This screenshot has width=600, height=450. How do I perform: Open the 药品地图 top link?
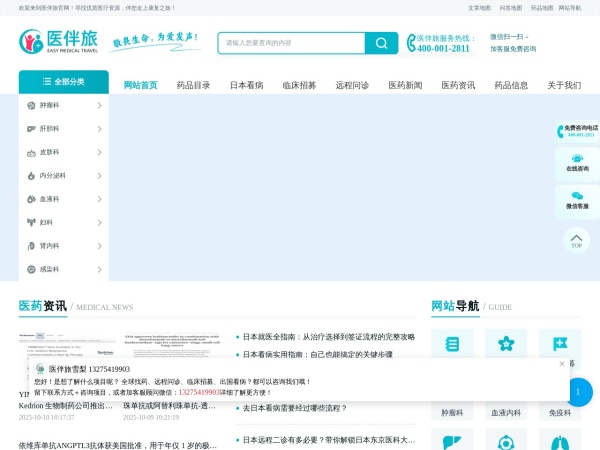coord(542,8)
